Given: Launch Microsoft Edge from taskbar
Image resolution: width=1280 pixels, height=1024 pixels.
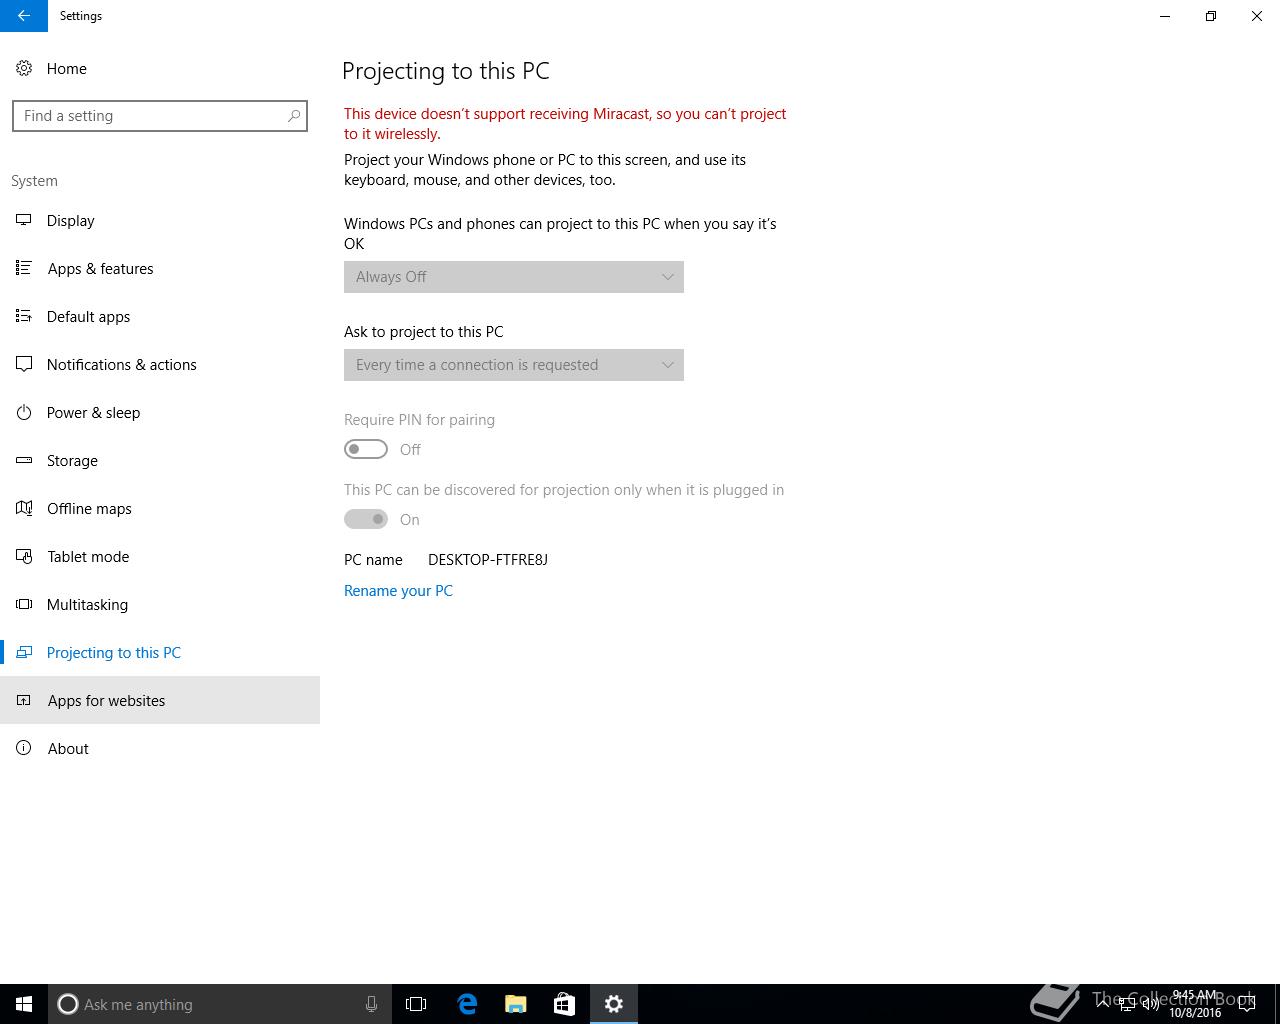Looking at the screenshot, I should [467, 1004].
